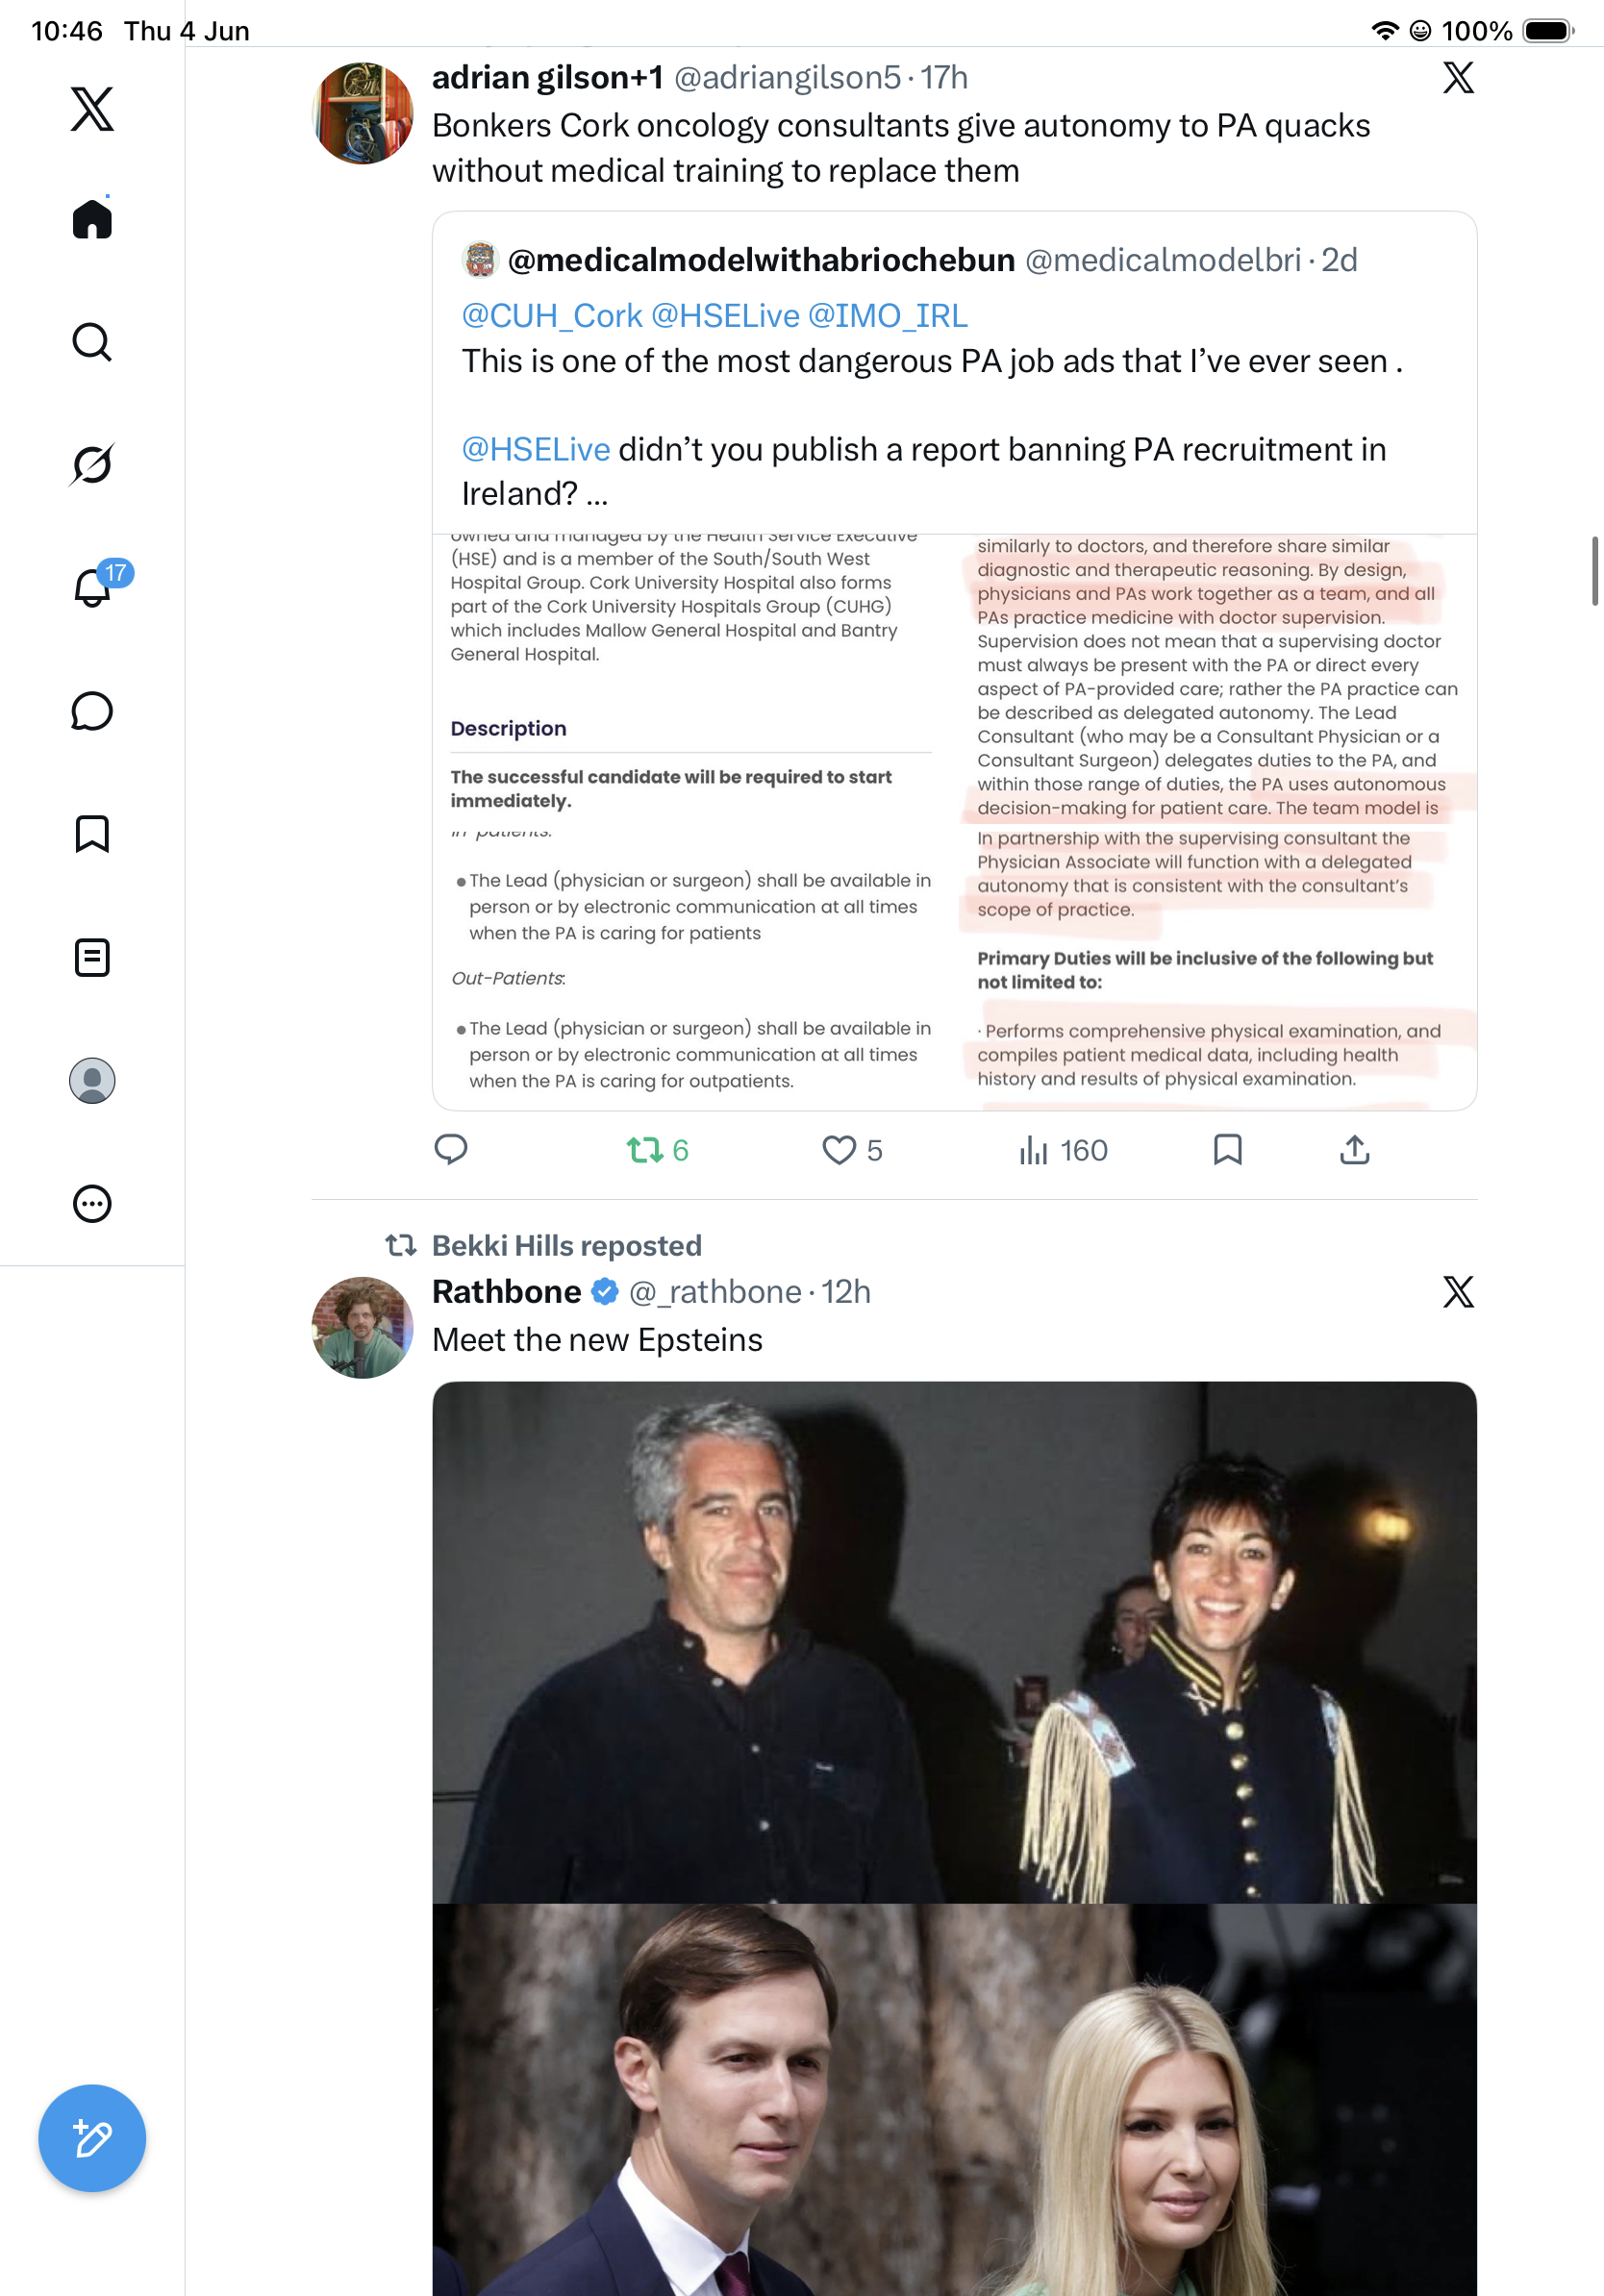The image size is (1604, 2296).
Task: Open profile avatar in the sidebar
Action: [x=92, y=1081]
